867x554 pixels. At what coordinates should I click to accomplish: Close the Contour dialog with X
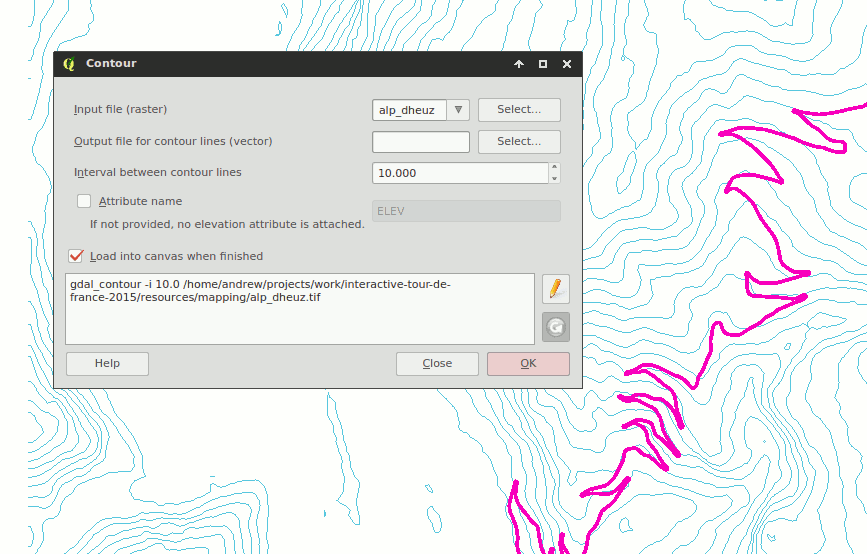coord(567,64)
